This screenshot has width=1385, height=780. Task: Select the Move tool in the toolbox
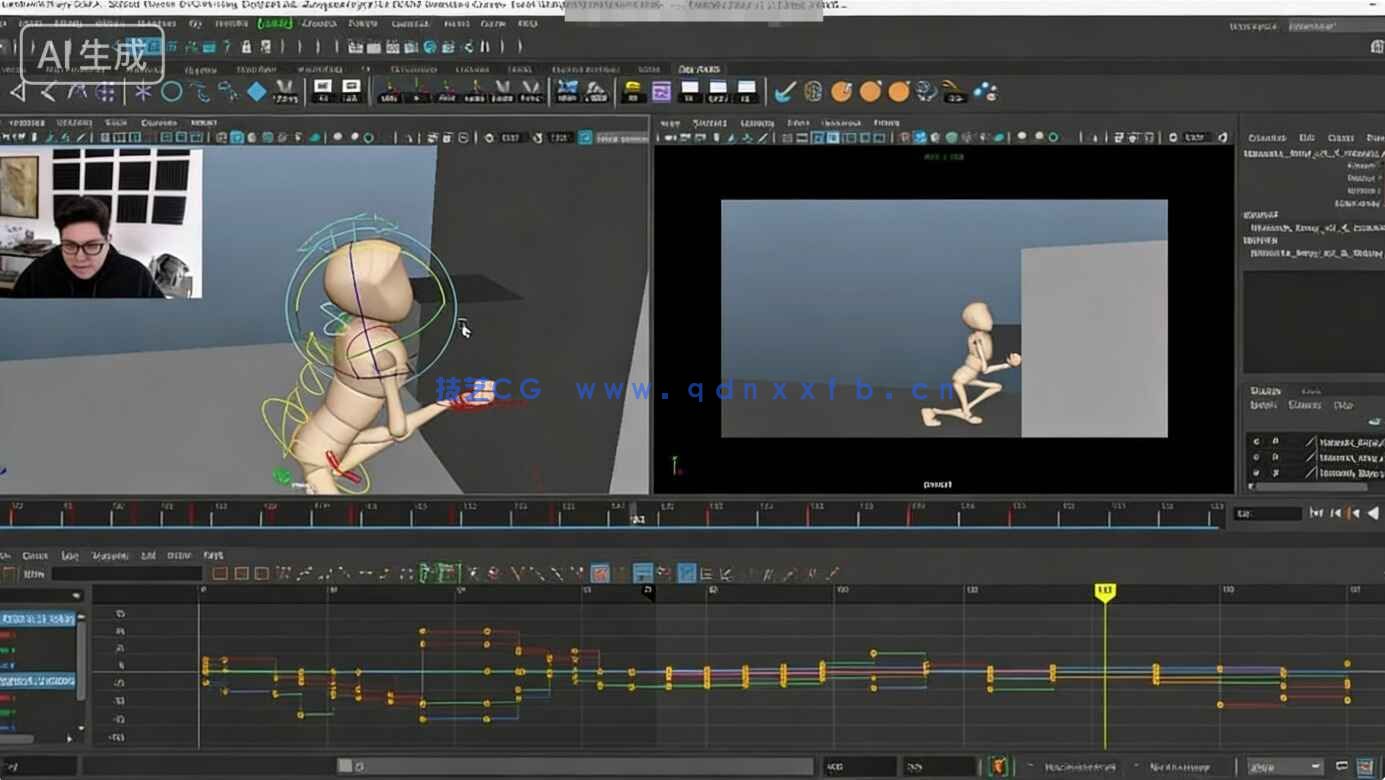[x=106, y=92]
